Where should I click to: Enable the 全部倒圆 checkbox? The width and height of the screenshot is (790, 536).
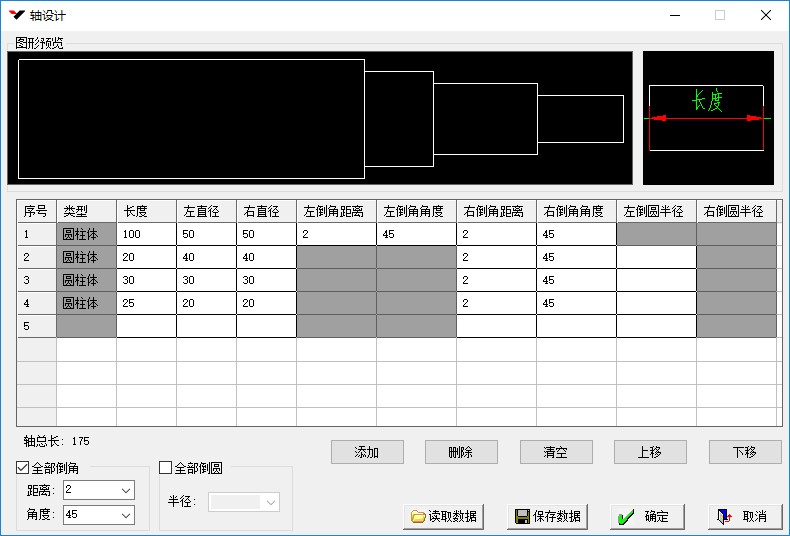click(x=165, y=467)
